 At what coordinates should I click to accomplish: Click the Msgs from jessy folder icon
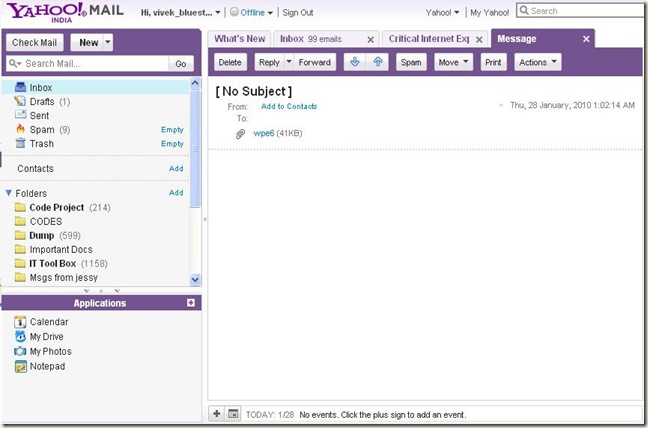click(x=20, y=277)
